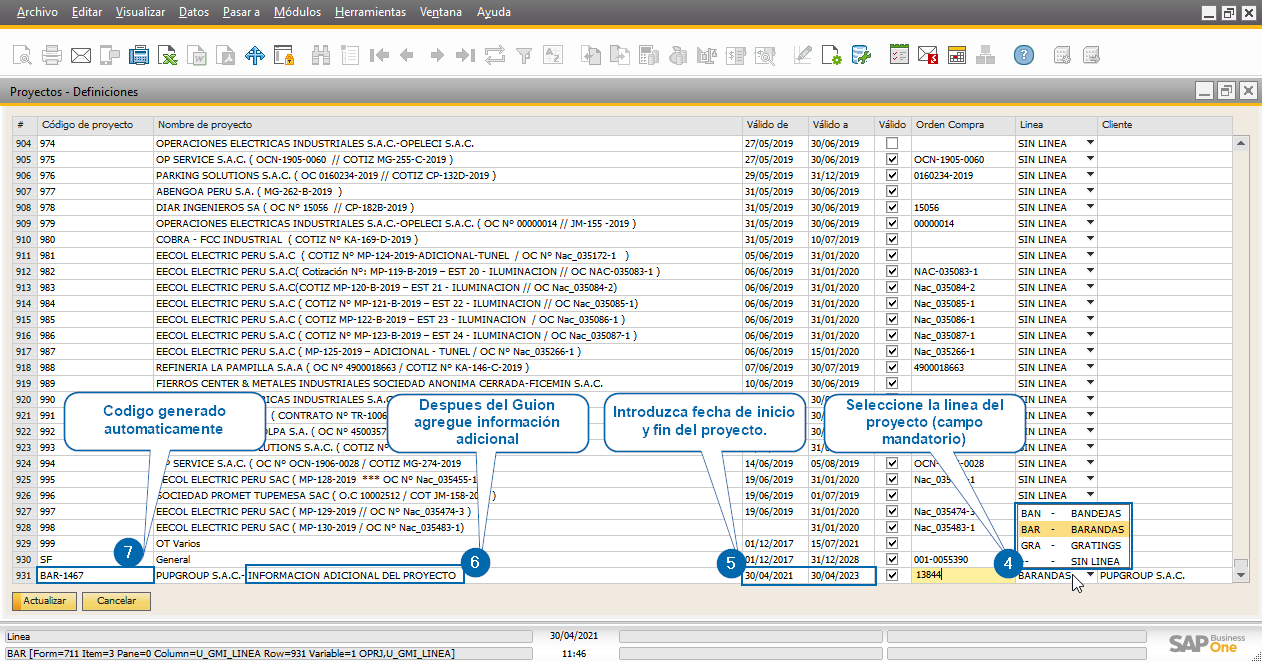This screenshot has width=1262, height=662.
Task: Go to the previous record arrow
Action: pyautogui.click(x=407, y=55)
